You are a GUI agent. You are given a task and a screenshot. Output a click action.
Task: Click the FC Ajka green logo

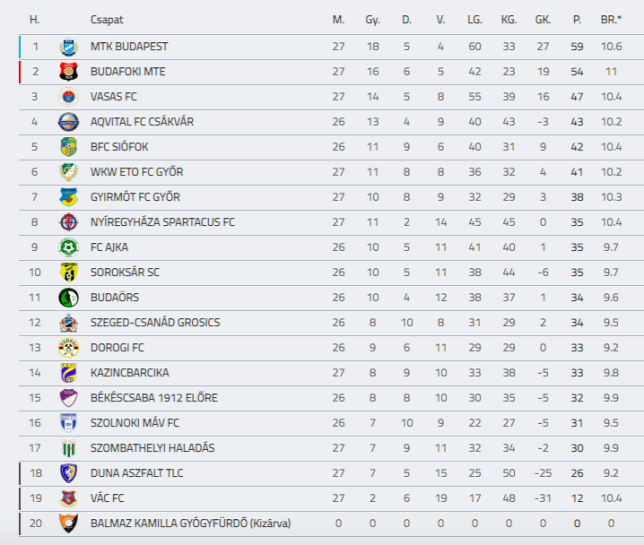pyautogui.click(x=69, y=247)
